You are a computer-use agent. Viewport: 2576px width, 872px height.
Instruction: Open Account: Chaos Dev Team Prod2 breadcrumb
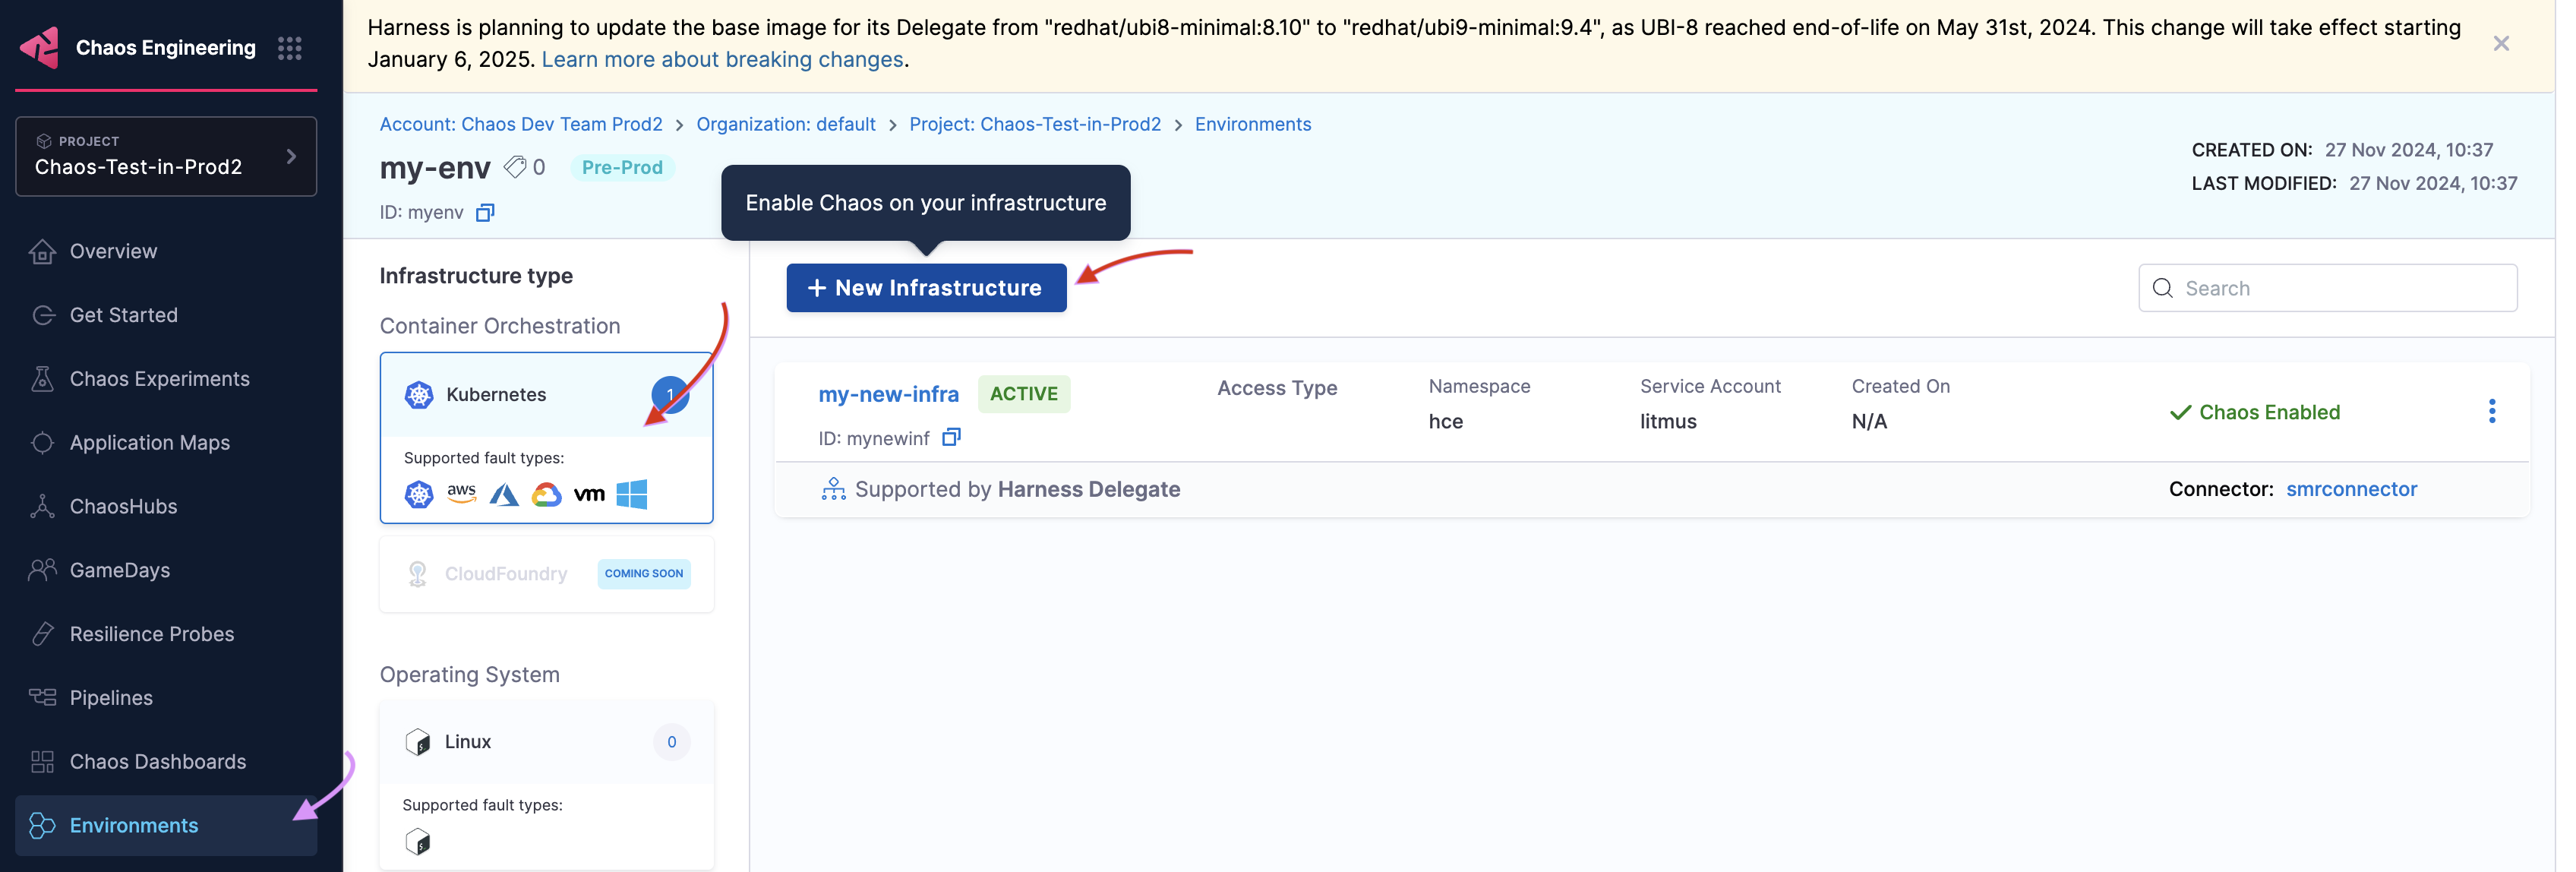pos(521,124)
